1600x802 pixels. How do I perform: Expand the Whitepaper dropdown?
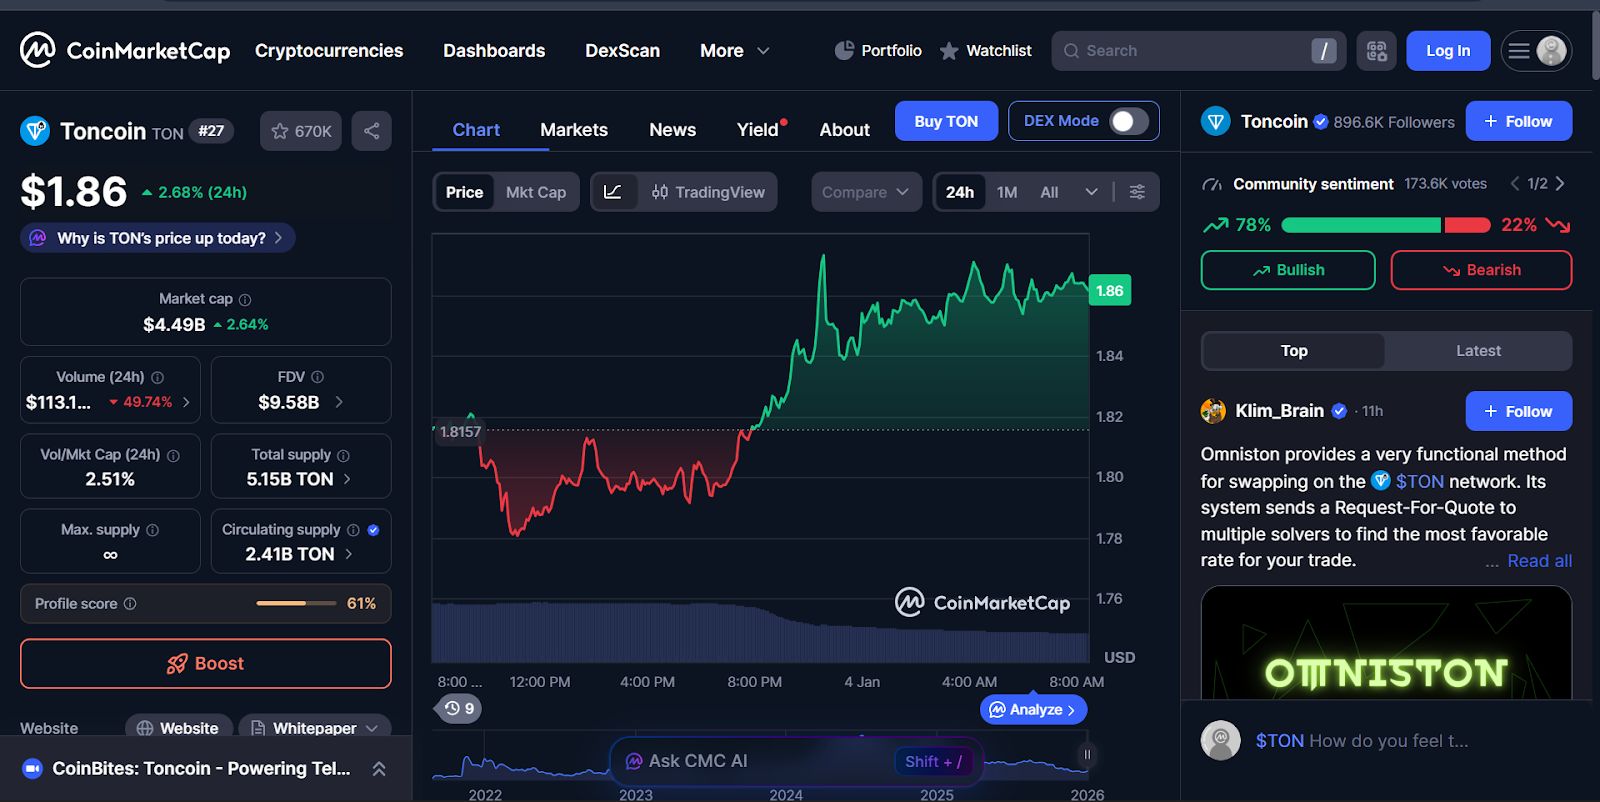pyautogui.click(x=314, y=728)
